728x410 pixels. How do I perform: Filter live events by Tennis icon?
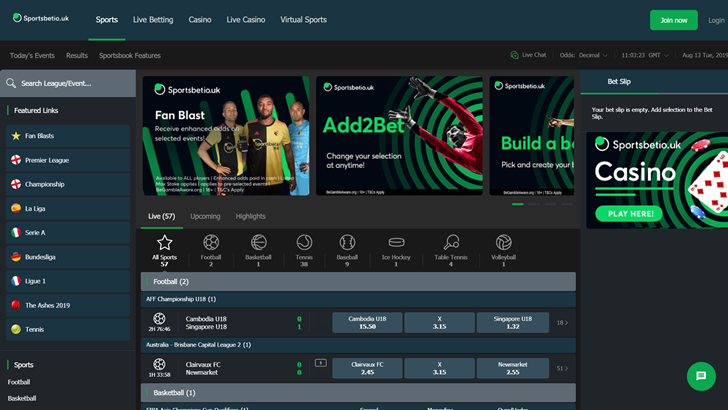coord(304,242)
